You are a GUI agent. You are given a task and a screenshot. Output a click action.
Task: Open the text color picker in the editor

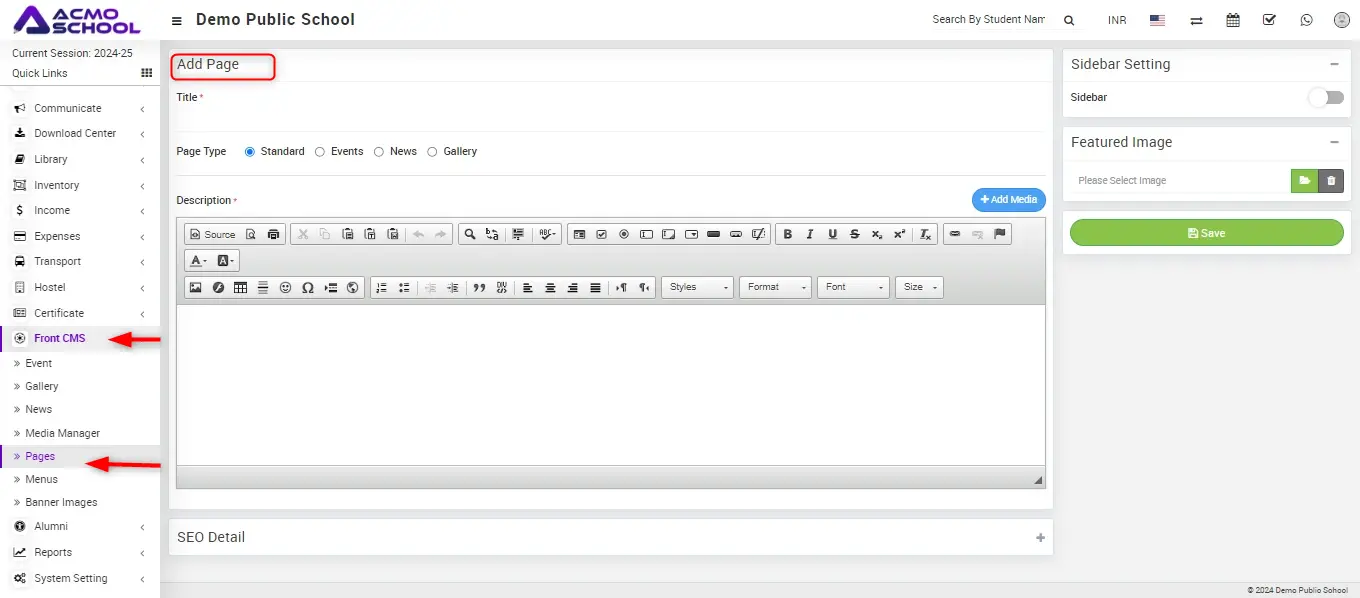point(198,261)
